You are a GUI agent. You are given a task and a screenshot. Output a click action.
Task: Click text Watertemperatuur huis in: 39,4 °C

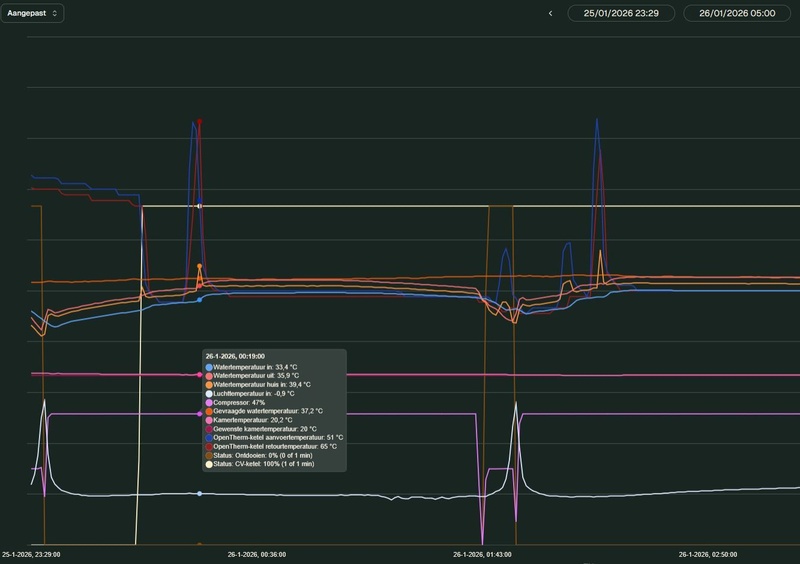262,385
